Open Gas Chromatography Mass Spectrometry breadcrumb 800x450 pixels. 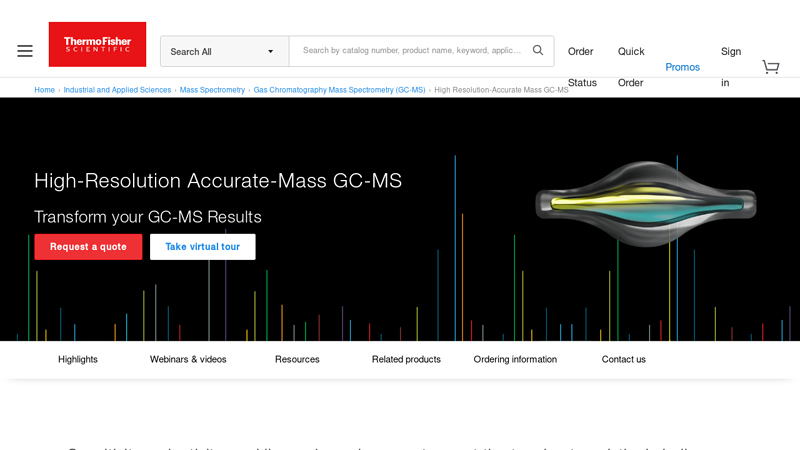coord(339,90)
